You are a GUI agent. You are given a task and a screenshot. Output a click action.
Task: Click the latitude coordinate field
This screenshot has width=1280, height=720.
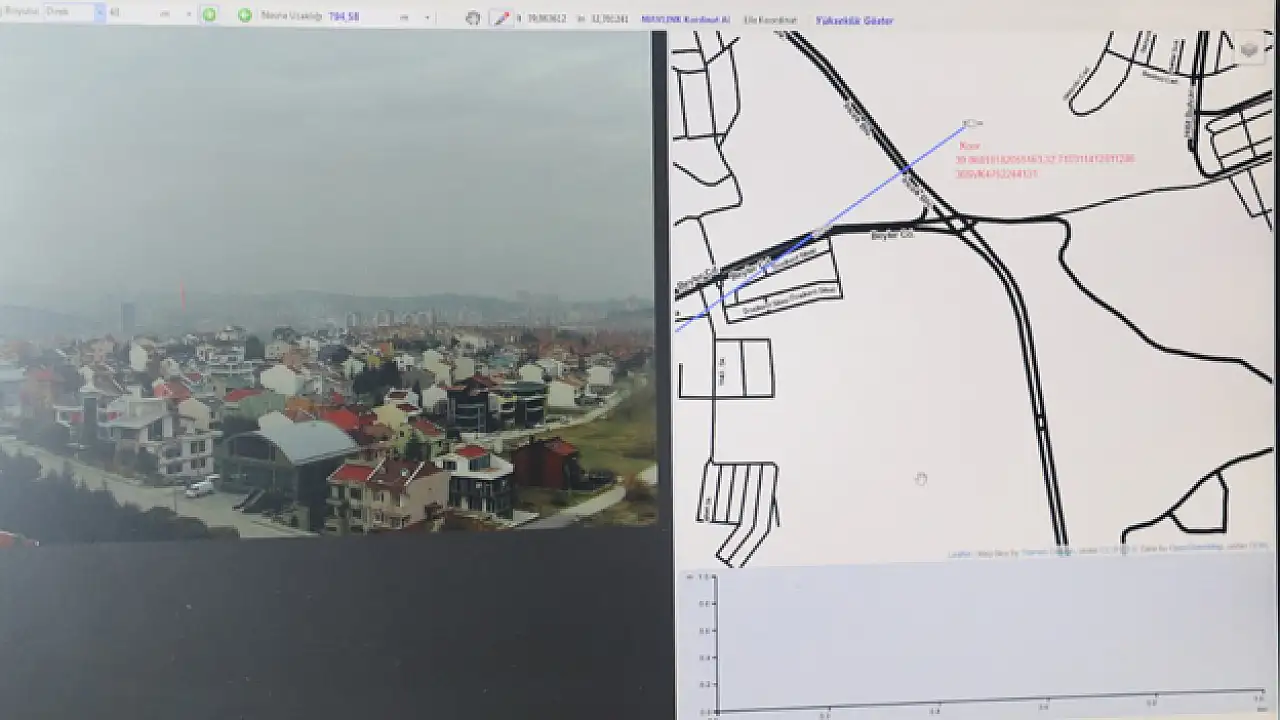coord(548,19)
